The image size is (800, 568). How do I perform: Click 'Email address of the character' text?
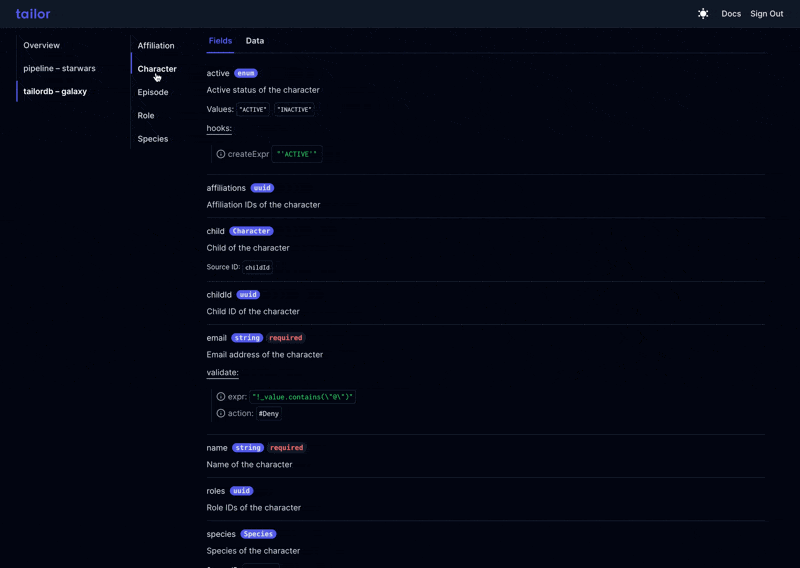(x=265, y=355)
